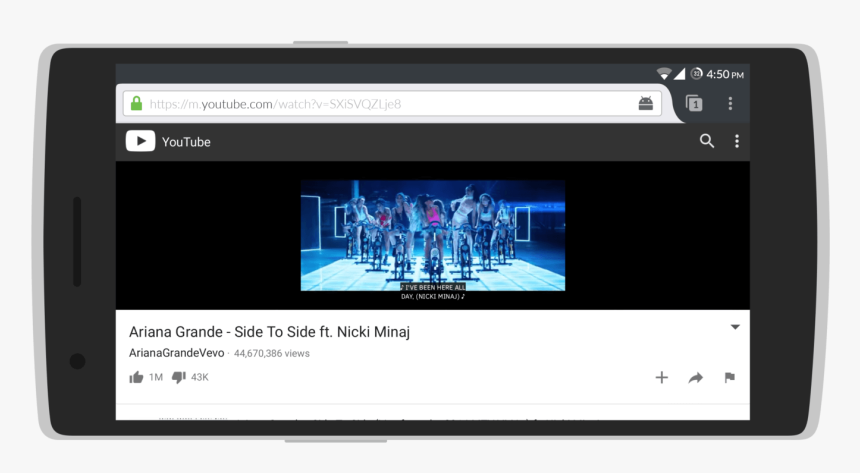
Task: Like the video with thumbs up
Action: pos(136,377)
